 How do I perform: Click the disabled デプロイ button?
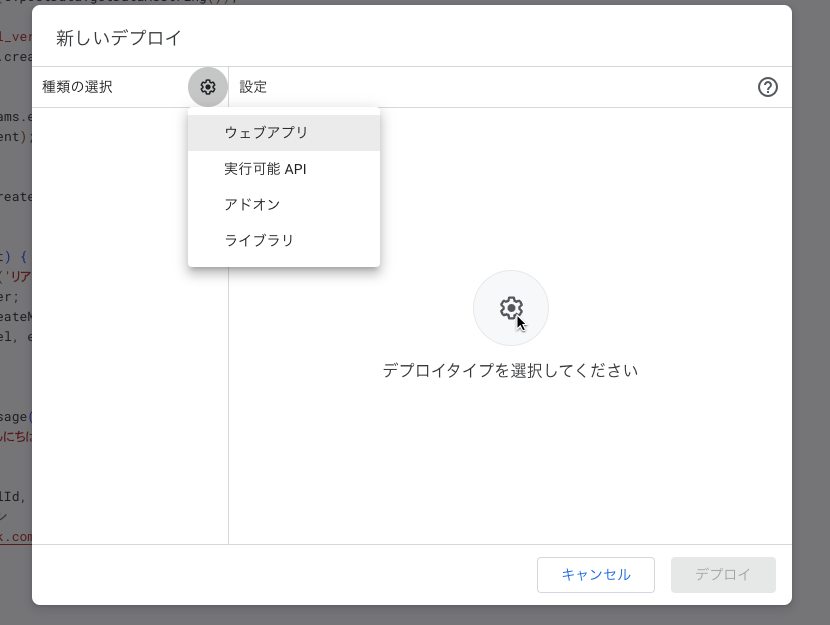723,575
